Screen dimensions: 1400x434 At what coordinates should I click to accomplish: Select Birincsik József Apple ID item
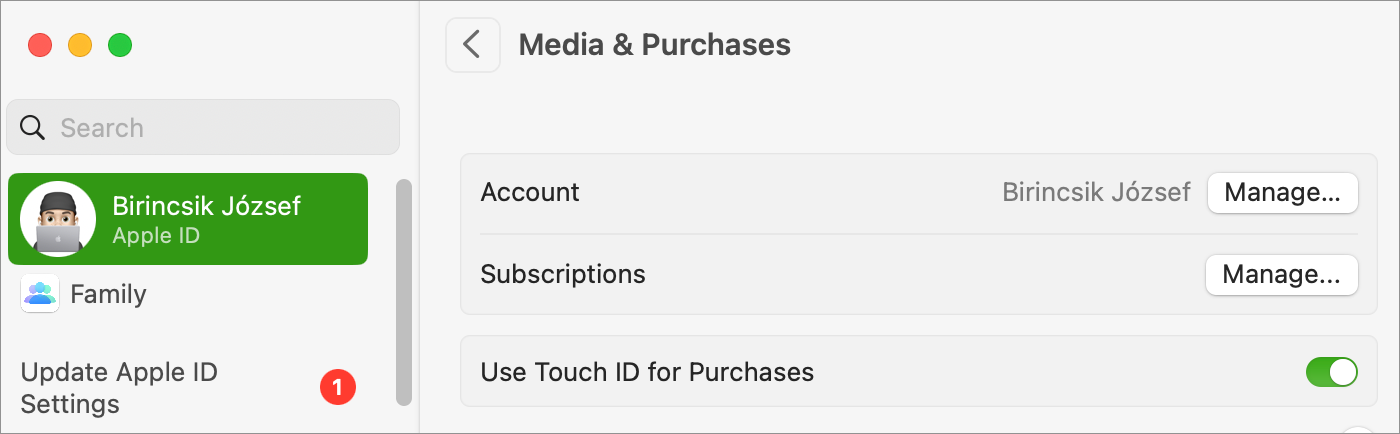click(x=188, y=219)
